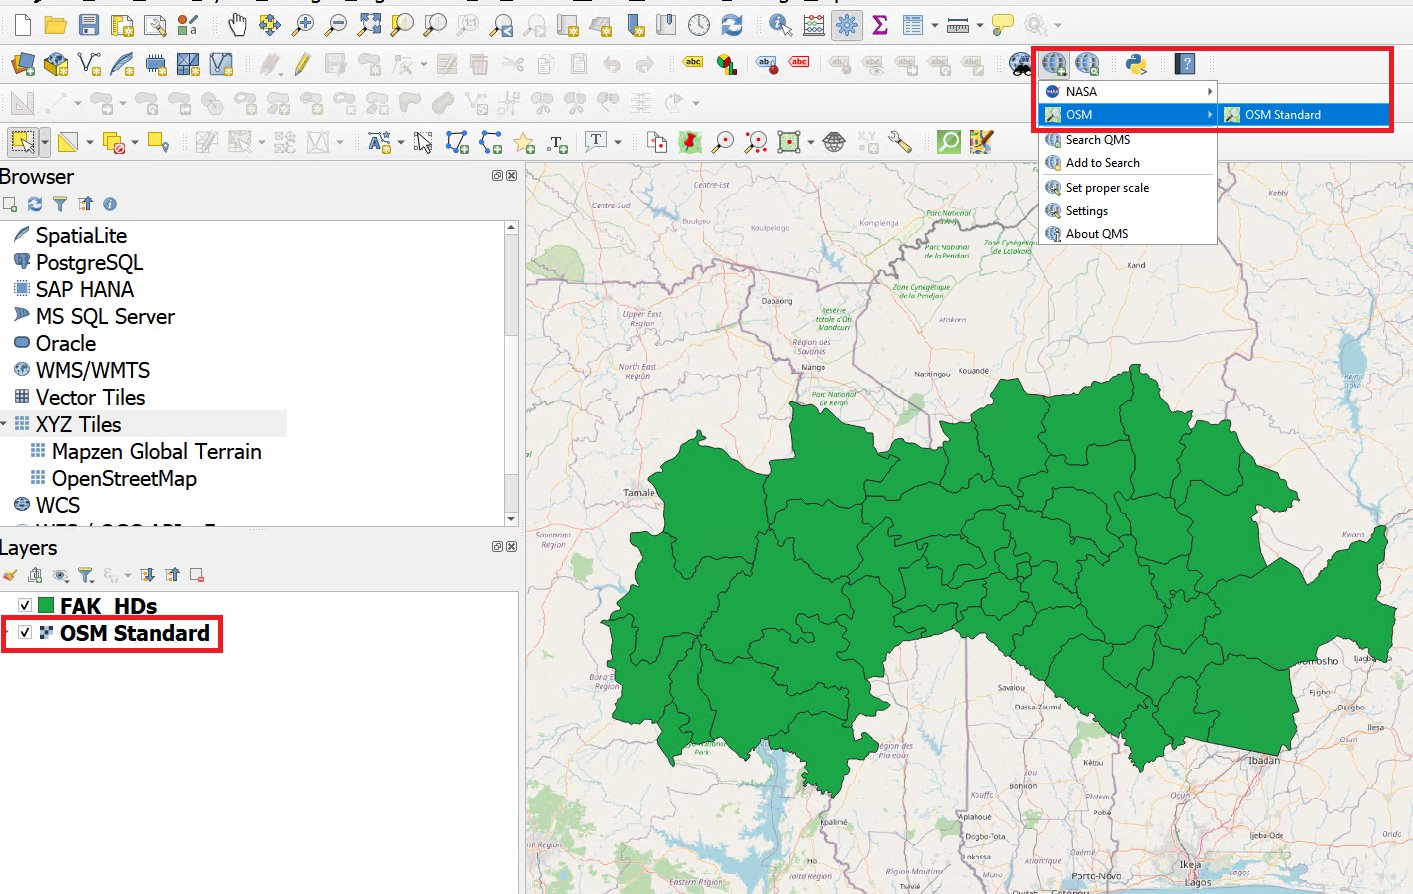Open the Open Attribute Table dropdown arrow
The width and height of the screenshot is (1413, 894).
(x=935, y=25)
